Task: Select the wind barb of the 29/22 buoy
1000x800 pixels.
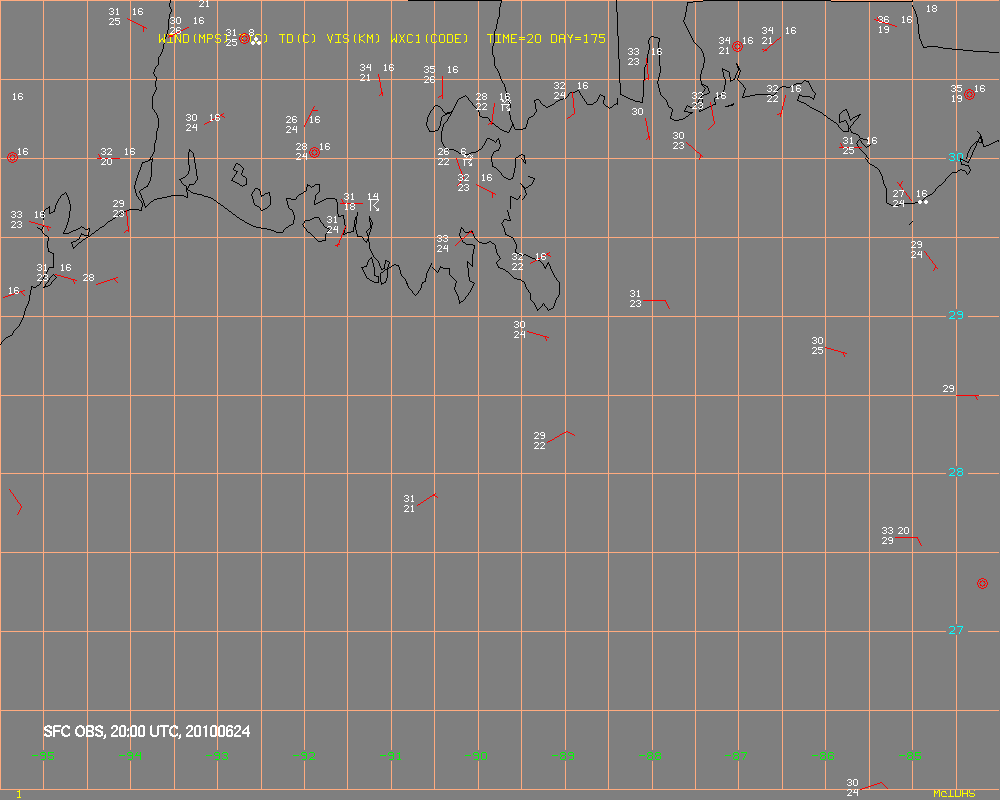Action: 561,437
